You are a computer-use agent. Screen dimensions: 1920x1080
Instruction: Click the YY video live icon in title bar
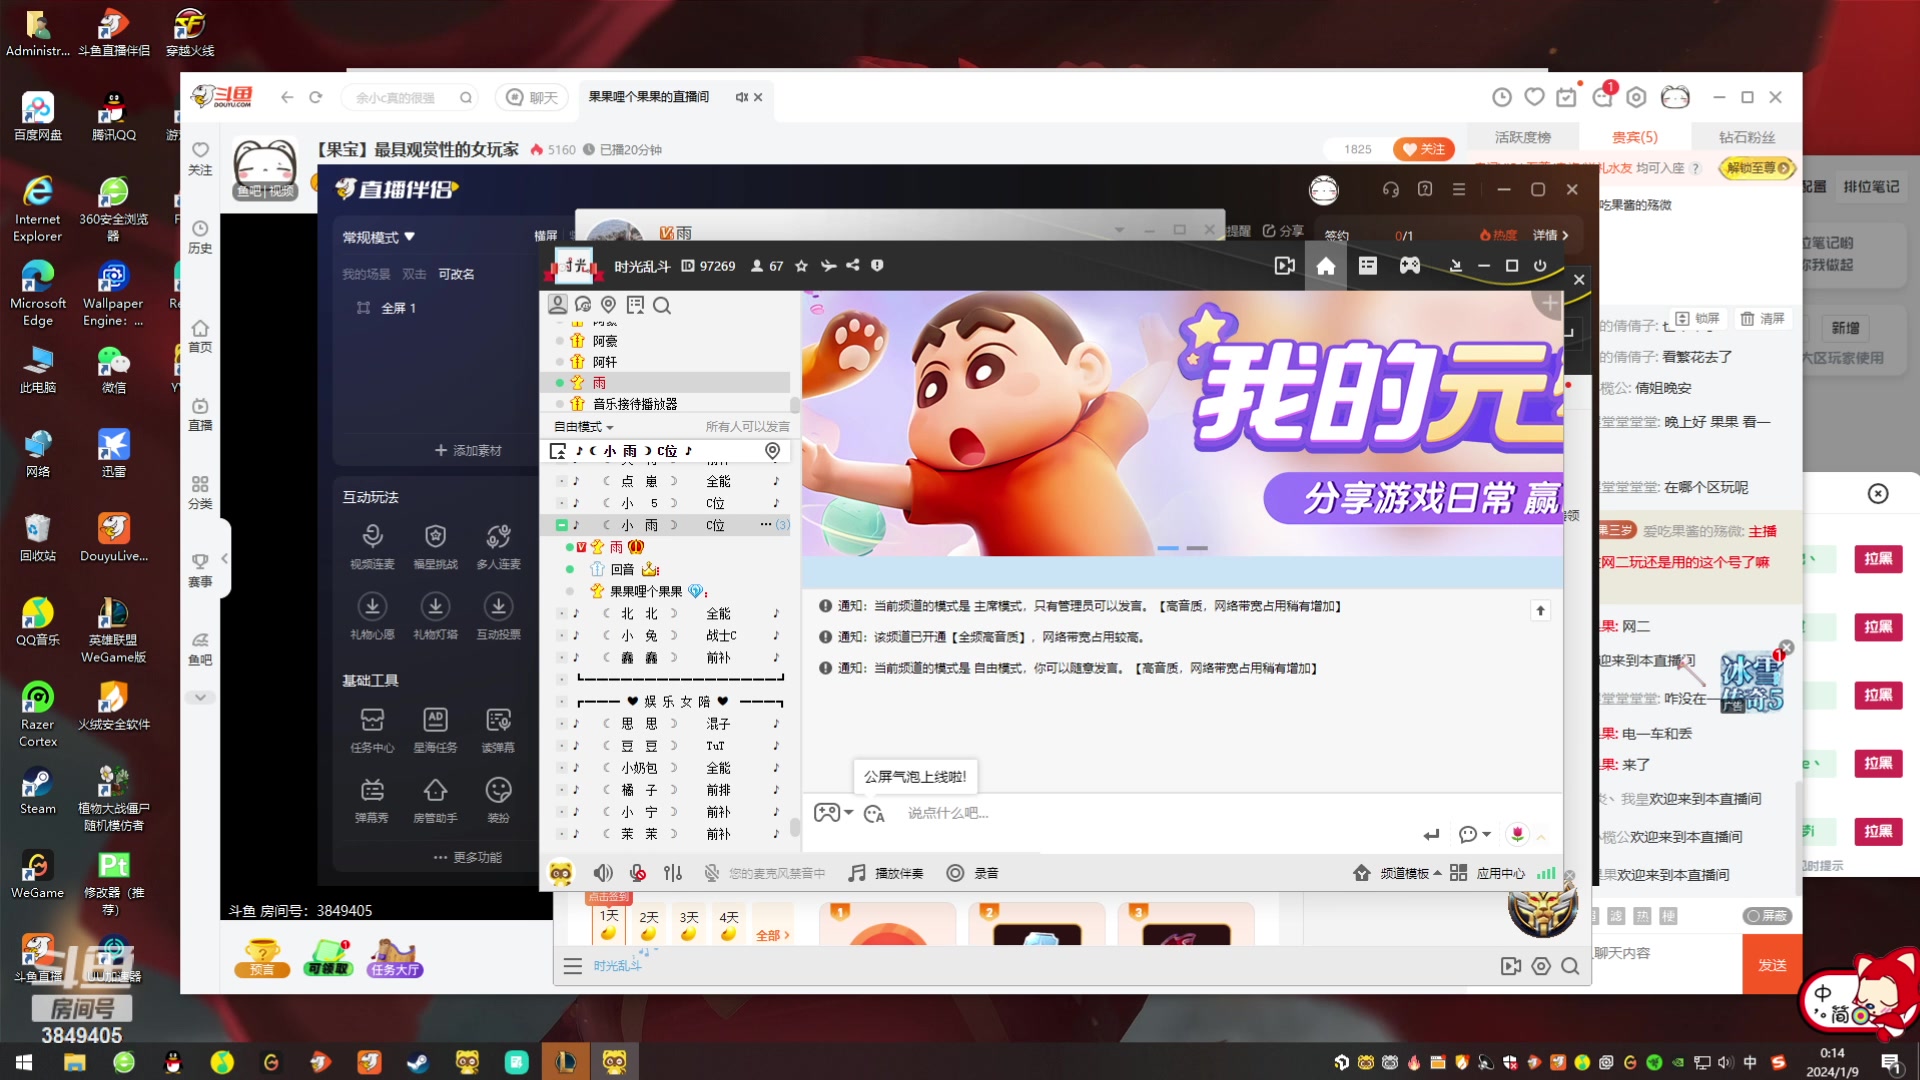point(1284,266)
